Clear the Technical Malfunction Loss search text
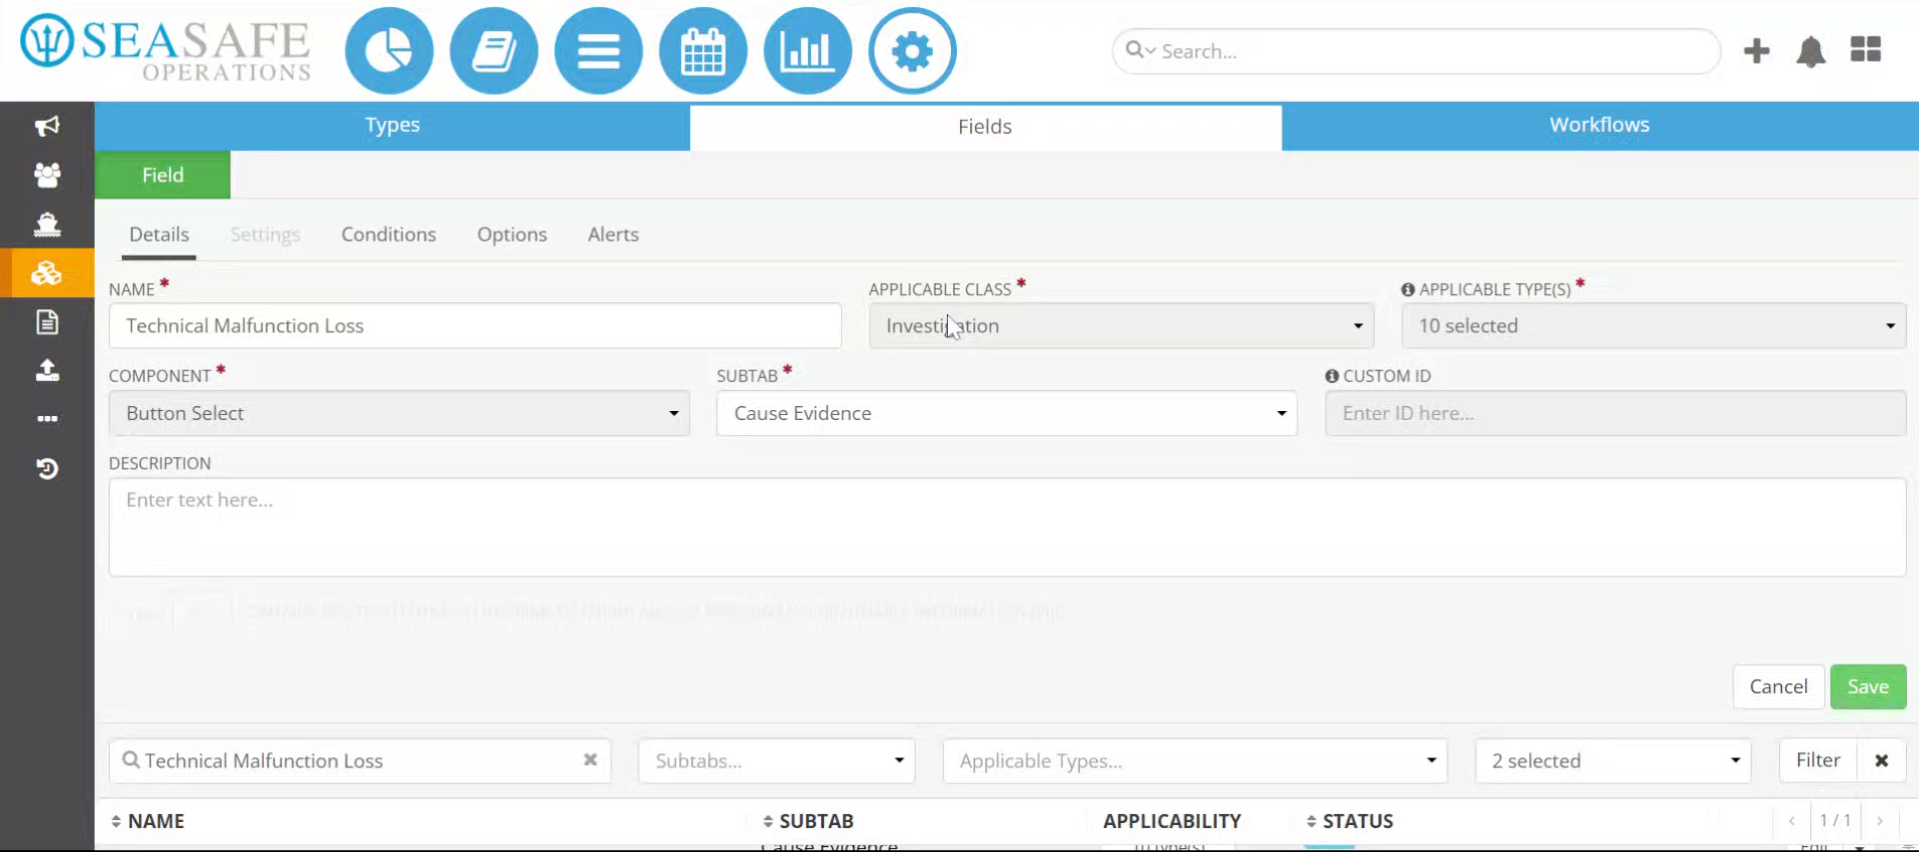1919x852 pixels. coord(590,760)
